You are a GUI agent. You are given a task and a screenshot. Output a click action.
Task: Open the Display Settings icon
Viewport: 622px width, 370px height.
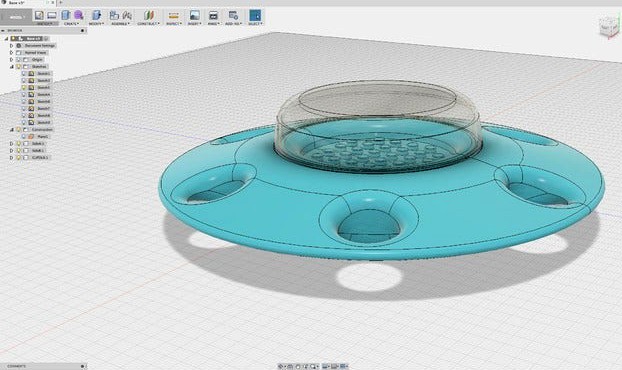[326, 366]
